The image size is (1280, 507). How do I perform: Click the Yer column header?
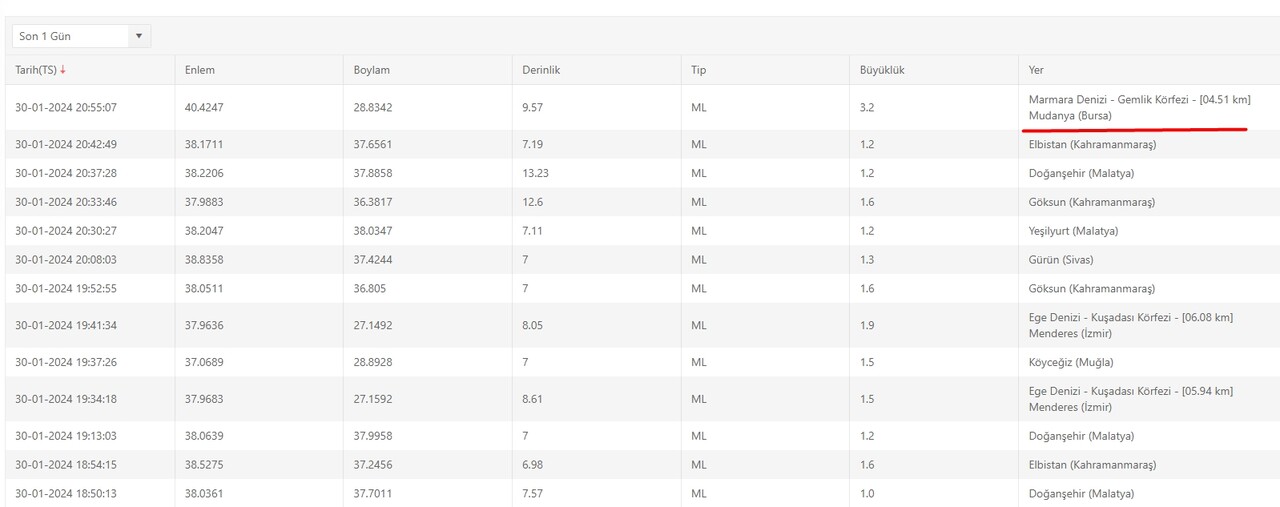coord(1036,70)
